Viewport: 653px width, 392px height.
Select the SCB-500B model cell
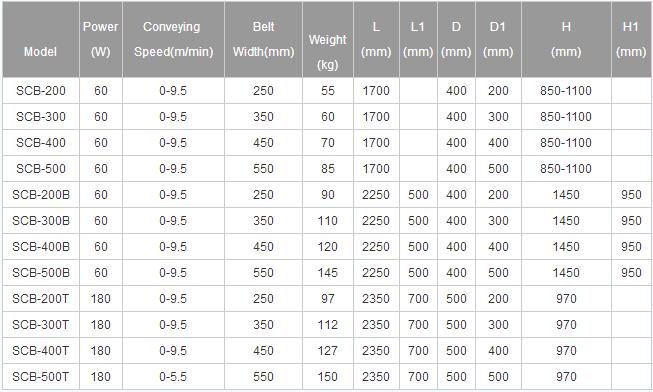click(x=41, y=273)
